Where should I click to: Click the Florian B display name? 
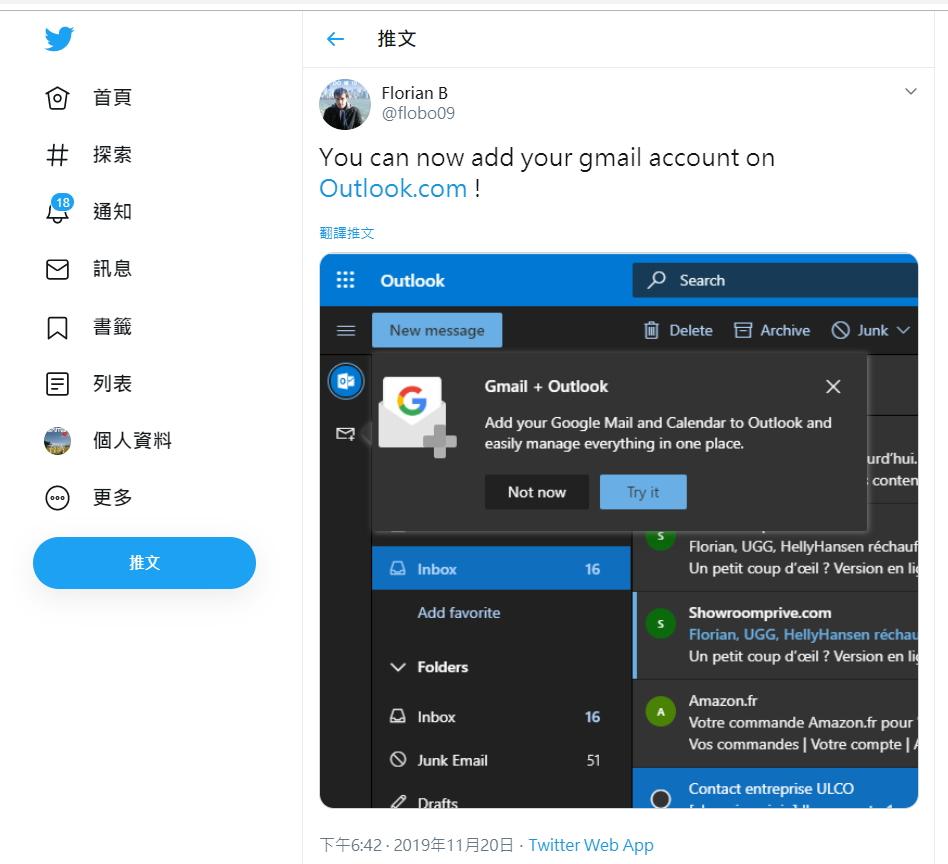(415, 93)
